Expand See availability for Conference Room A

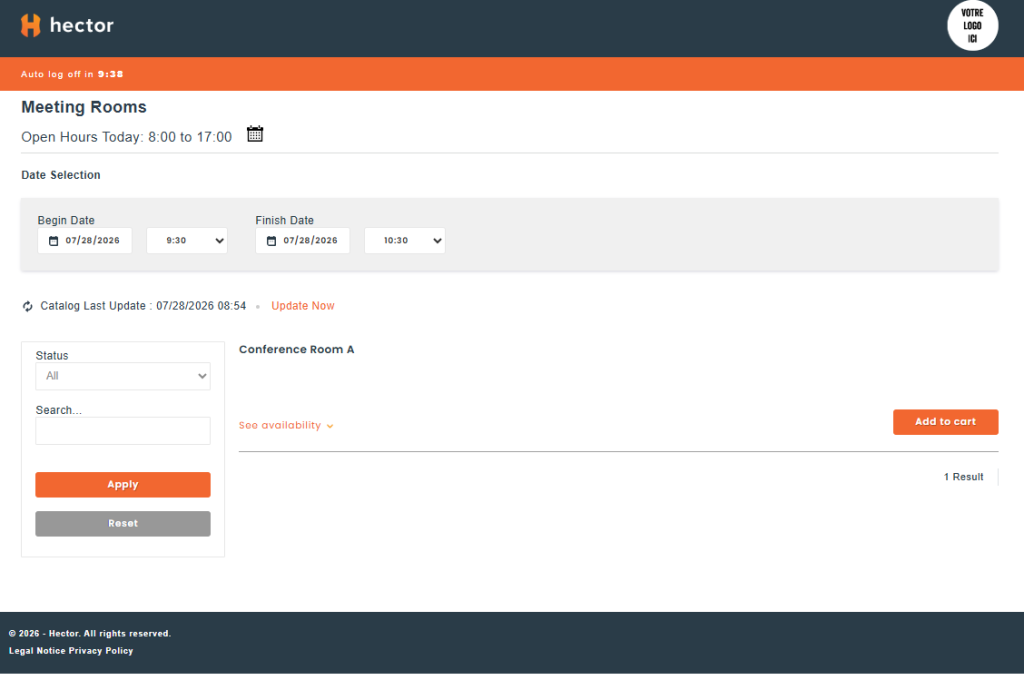[286, 425]
